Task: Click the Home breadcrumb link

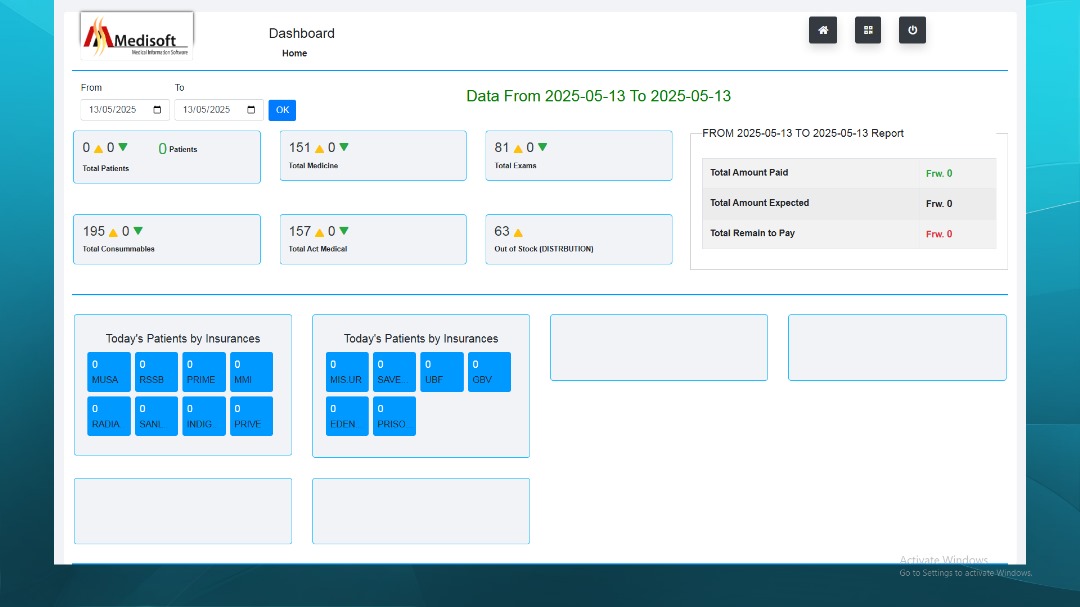Action: click(294, 54)
